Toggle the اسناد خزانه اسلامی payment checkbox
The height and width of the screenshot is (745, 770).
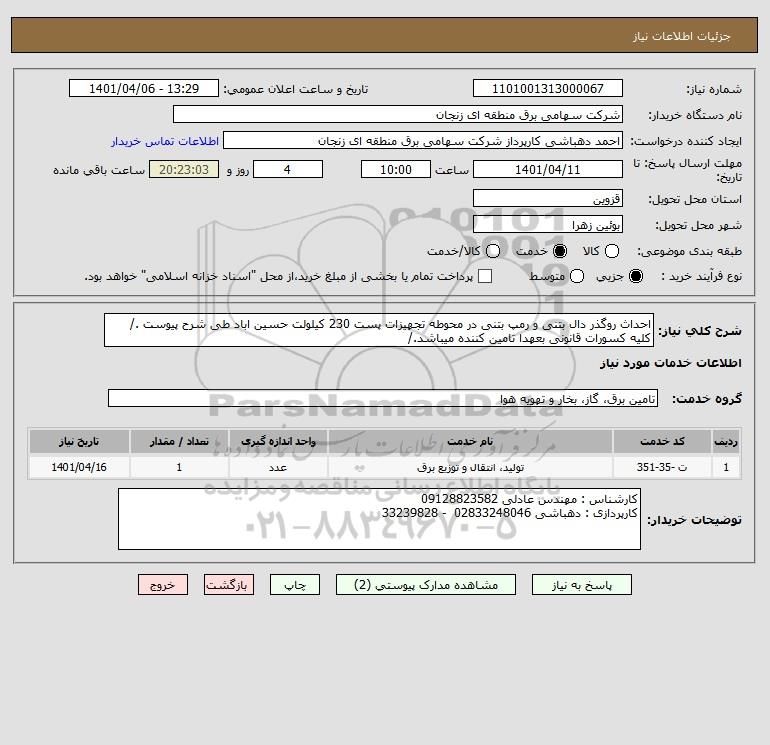pos(485,276)
